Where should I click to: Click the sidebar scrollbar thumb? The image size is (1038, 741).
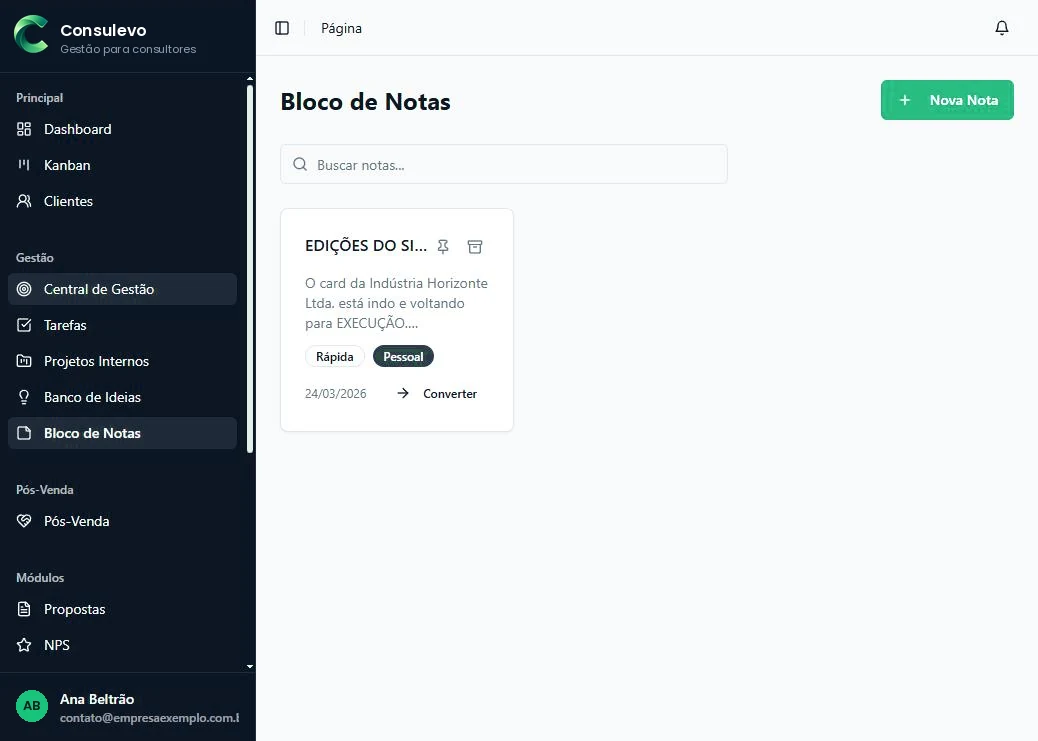pos(250,270)
